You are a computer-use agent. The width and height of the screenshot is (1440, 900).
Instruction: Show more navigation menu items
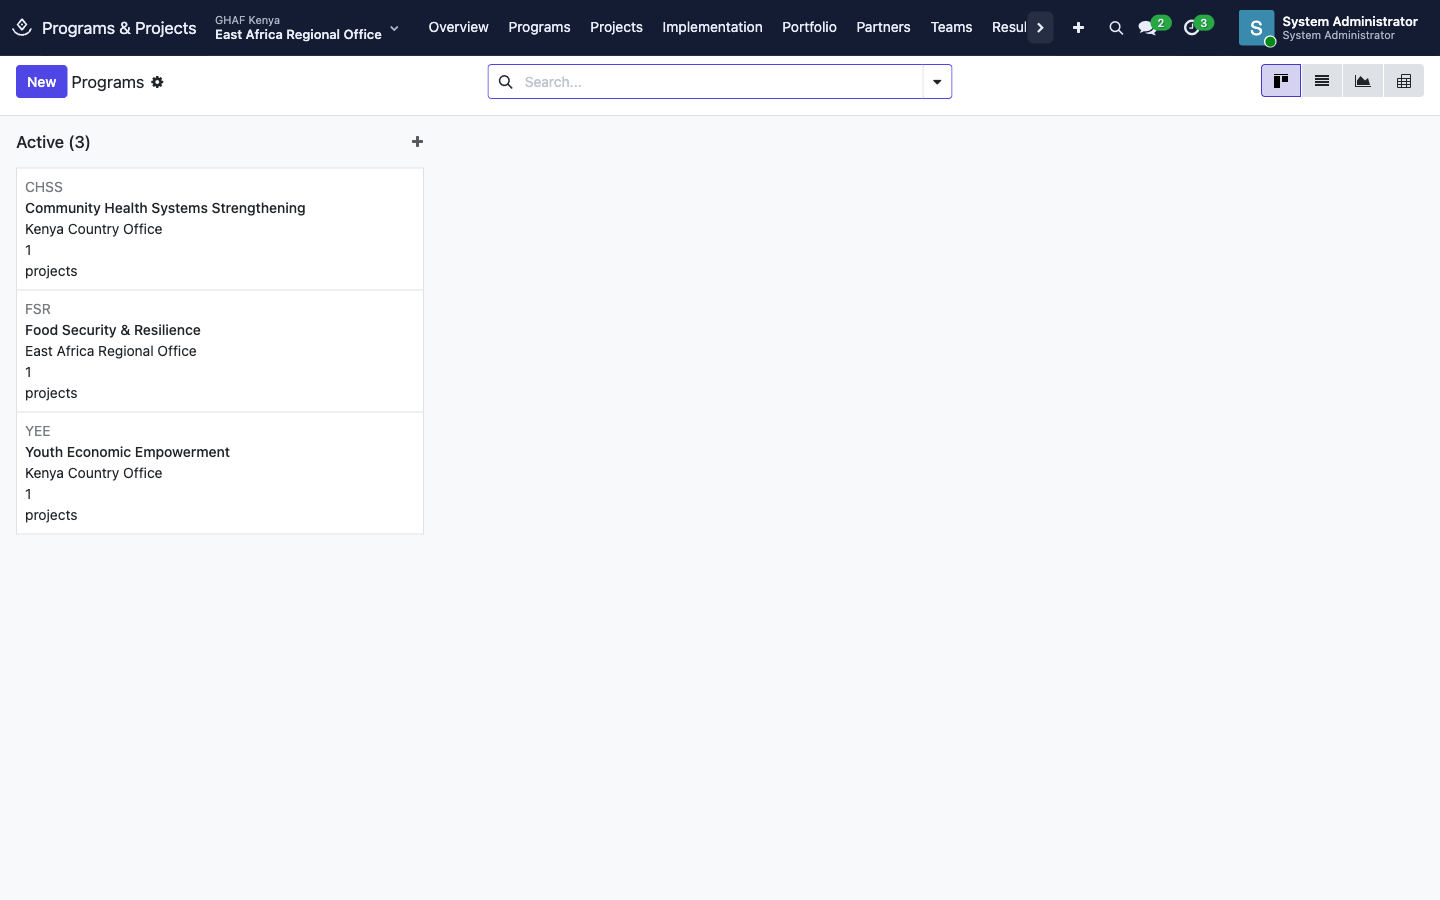pos(1040,28)
